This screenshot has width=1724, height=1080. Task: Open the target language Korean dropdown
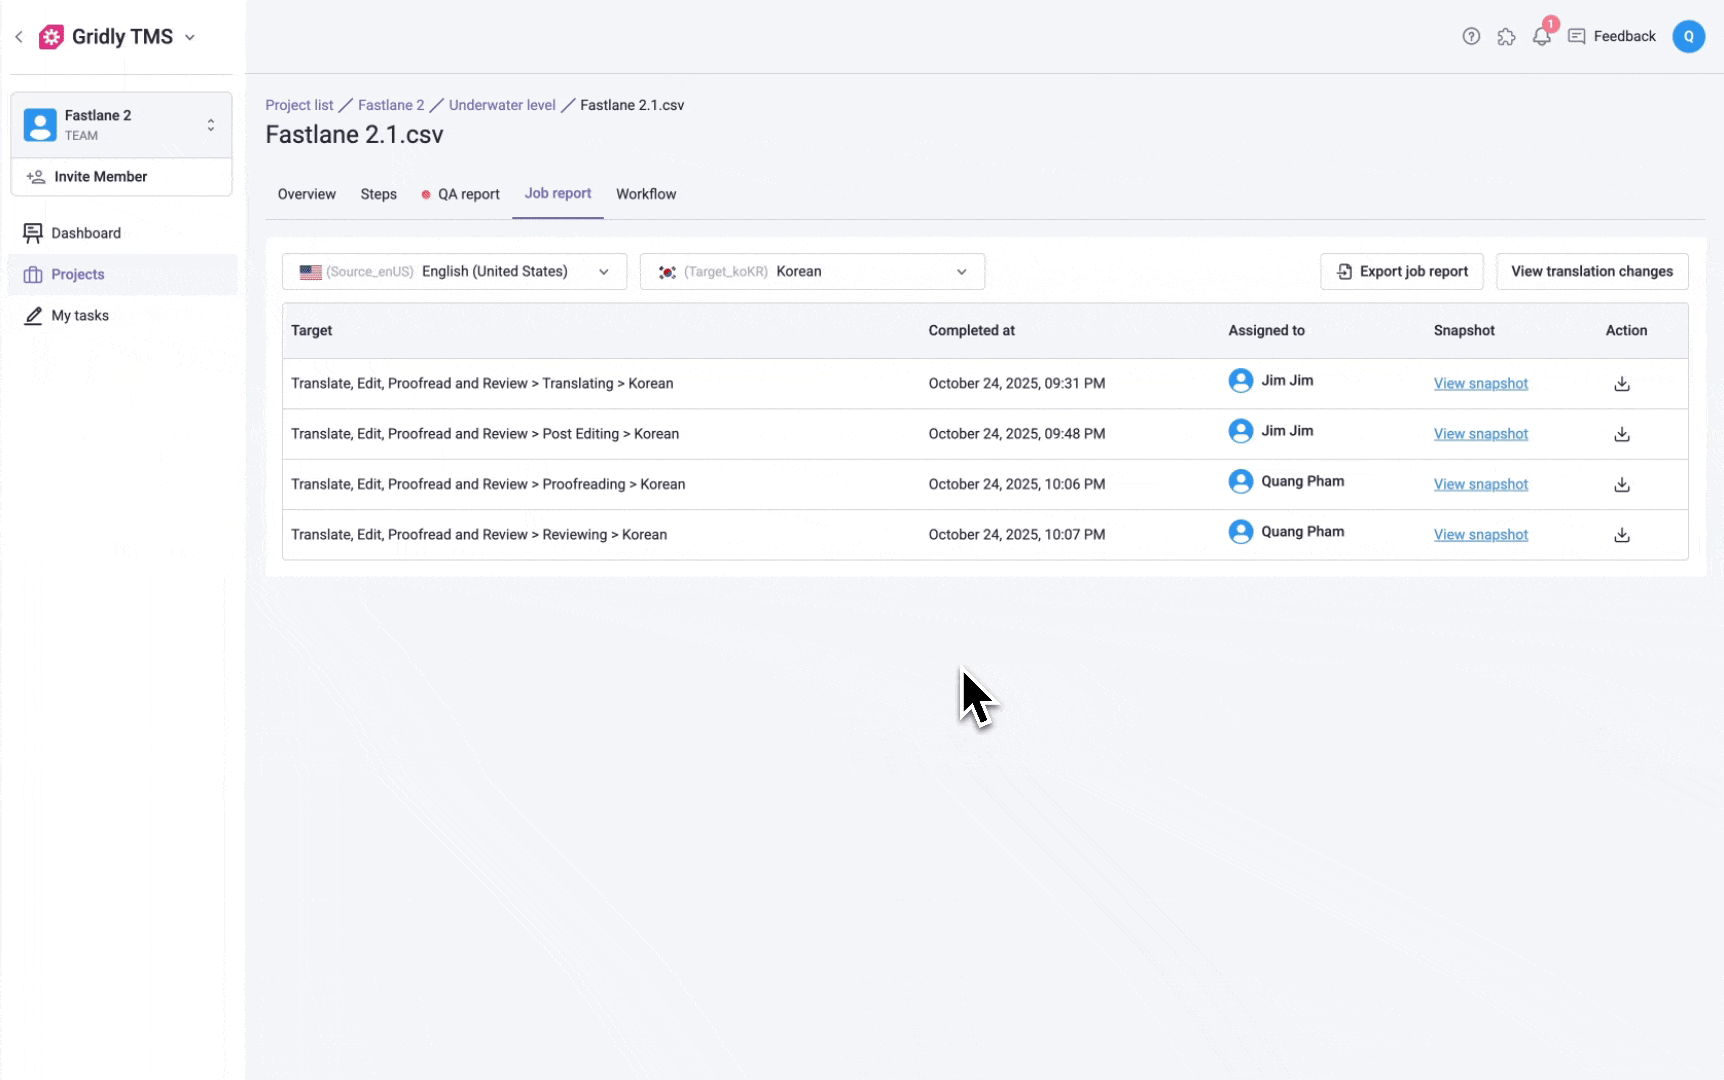coord(812,272)
